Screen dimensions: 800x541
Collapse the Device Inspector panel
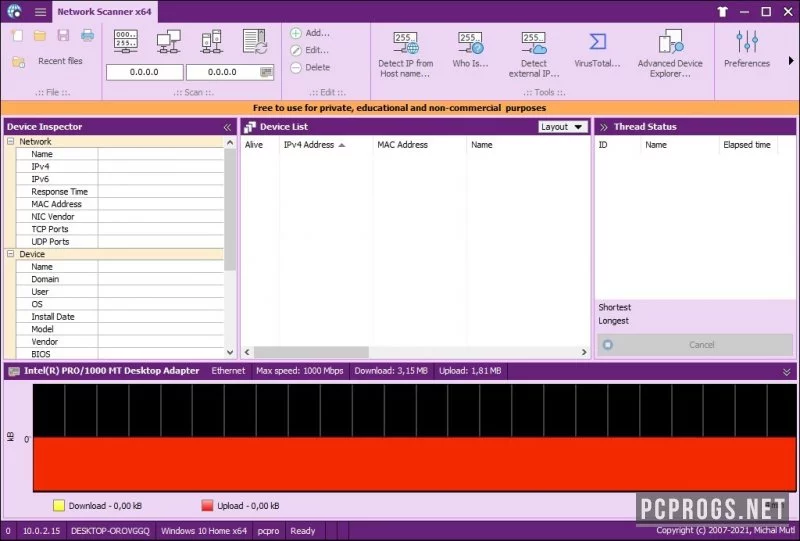pos(227,127)
